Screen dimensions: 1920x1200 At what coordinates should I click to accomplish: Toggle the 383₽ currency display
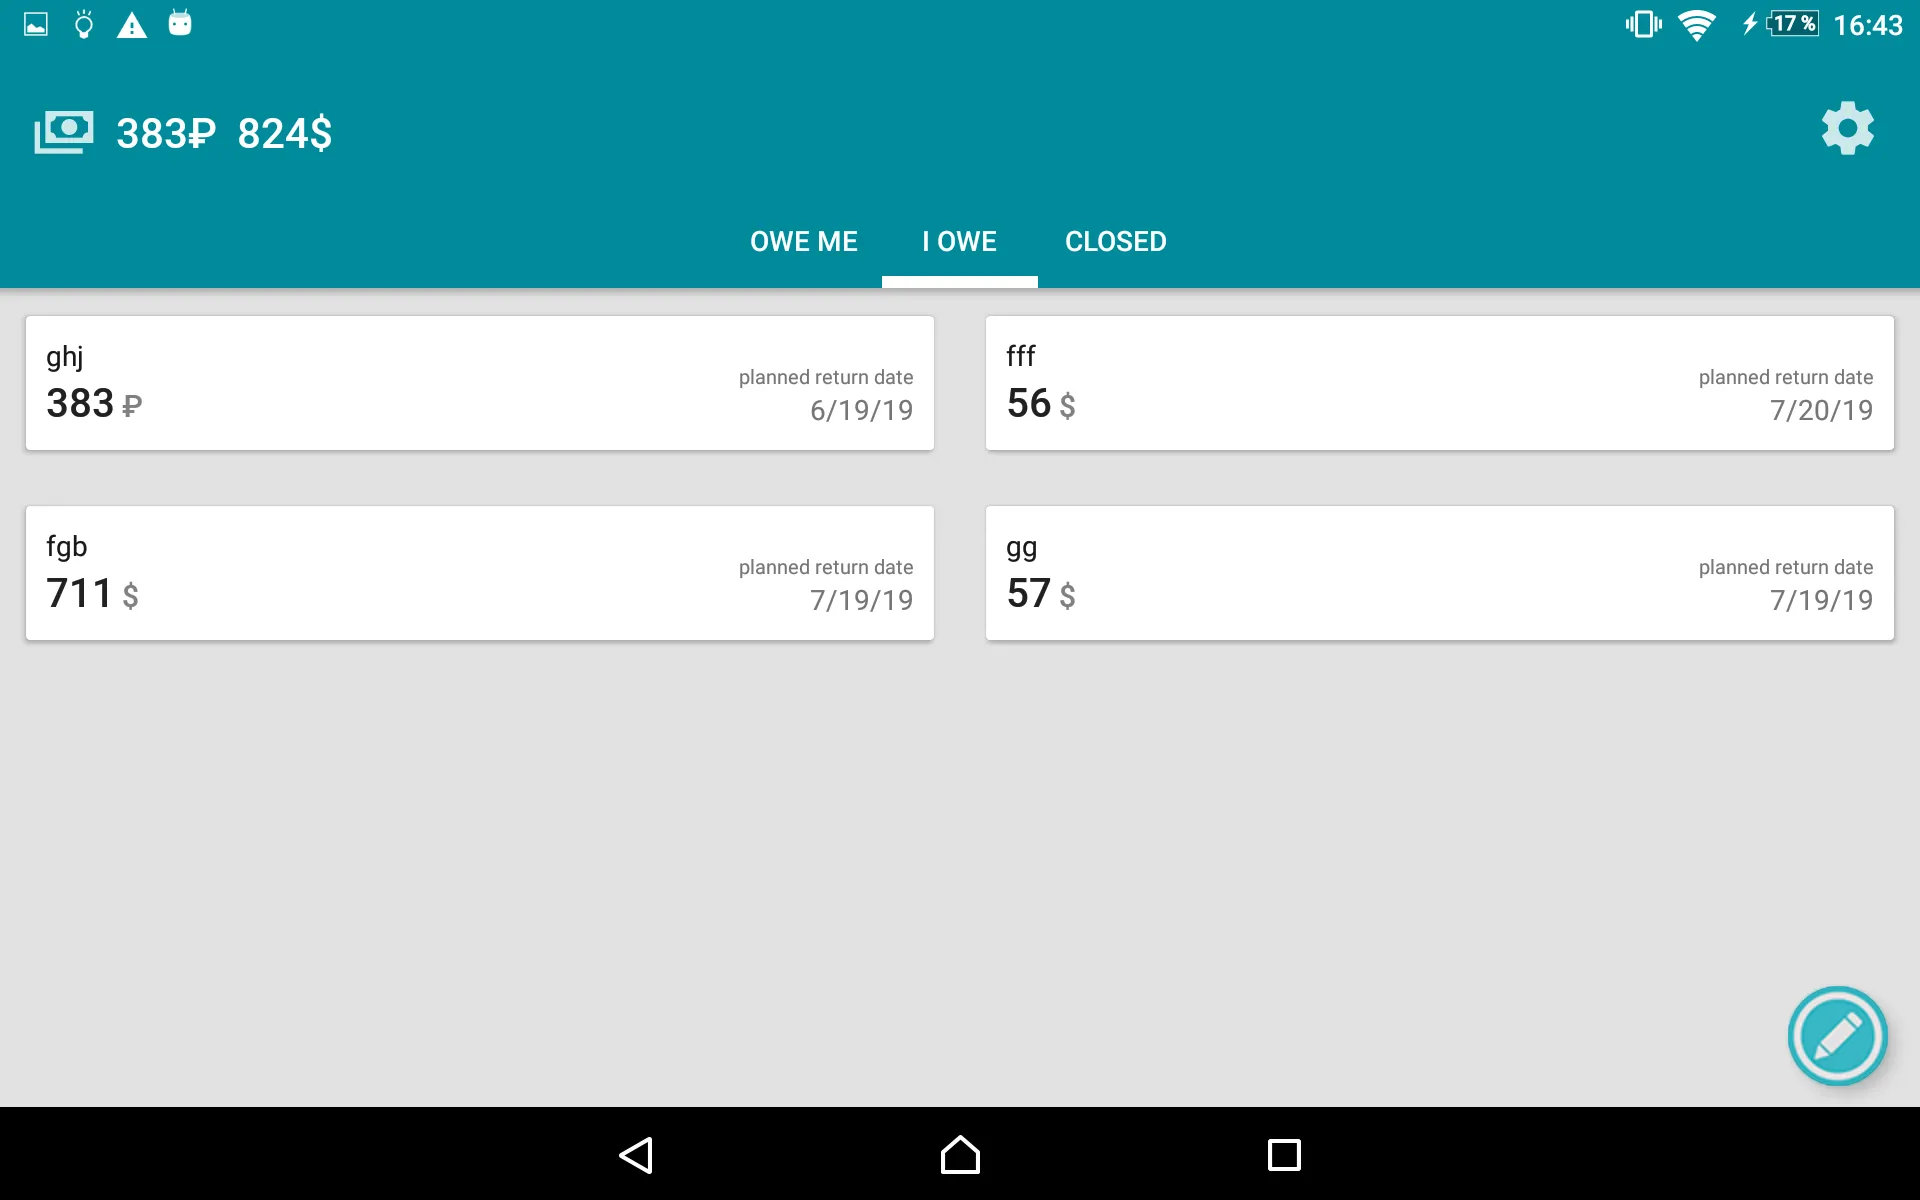point(164,131)
